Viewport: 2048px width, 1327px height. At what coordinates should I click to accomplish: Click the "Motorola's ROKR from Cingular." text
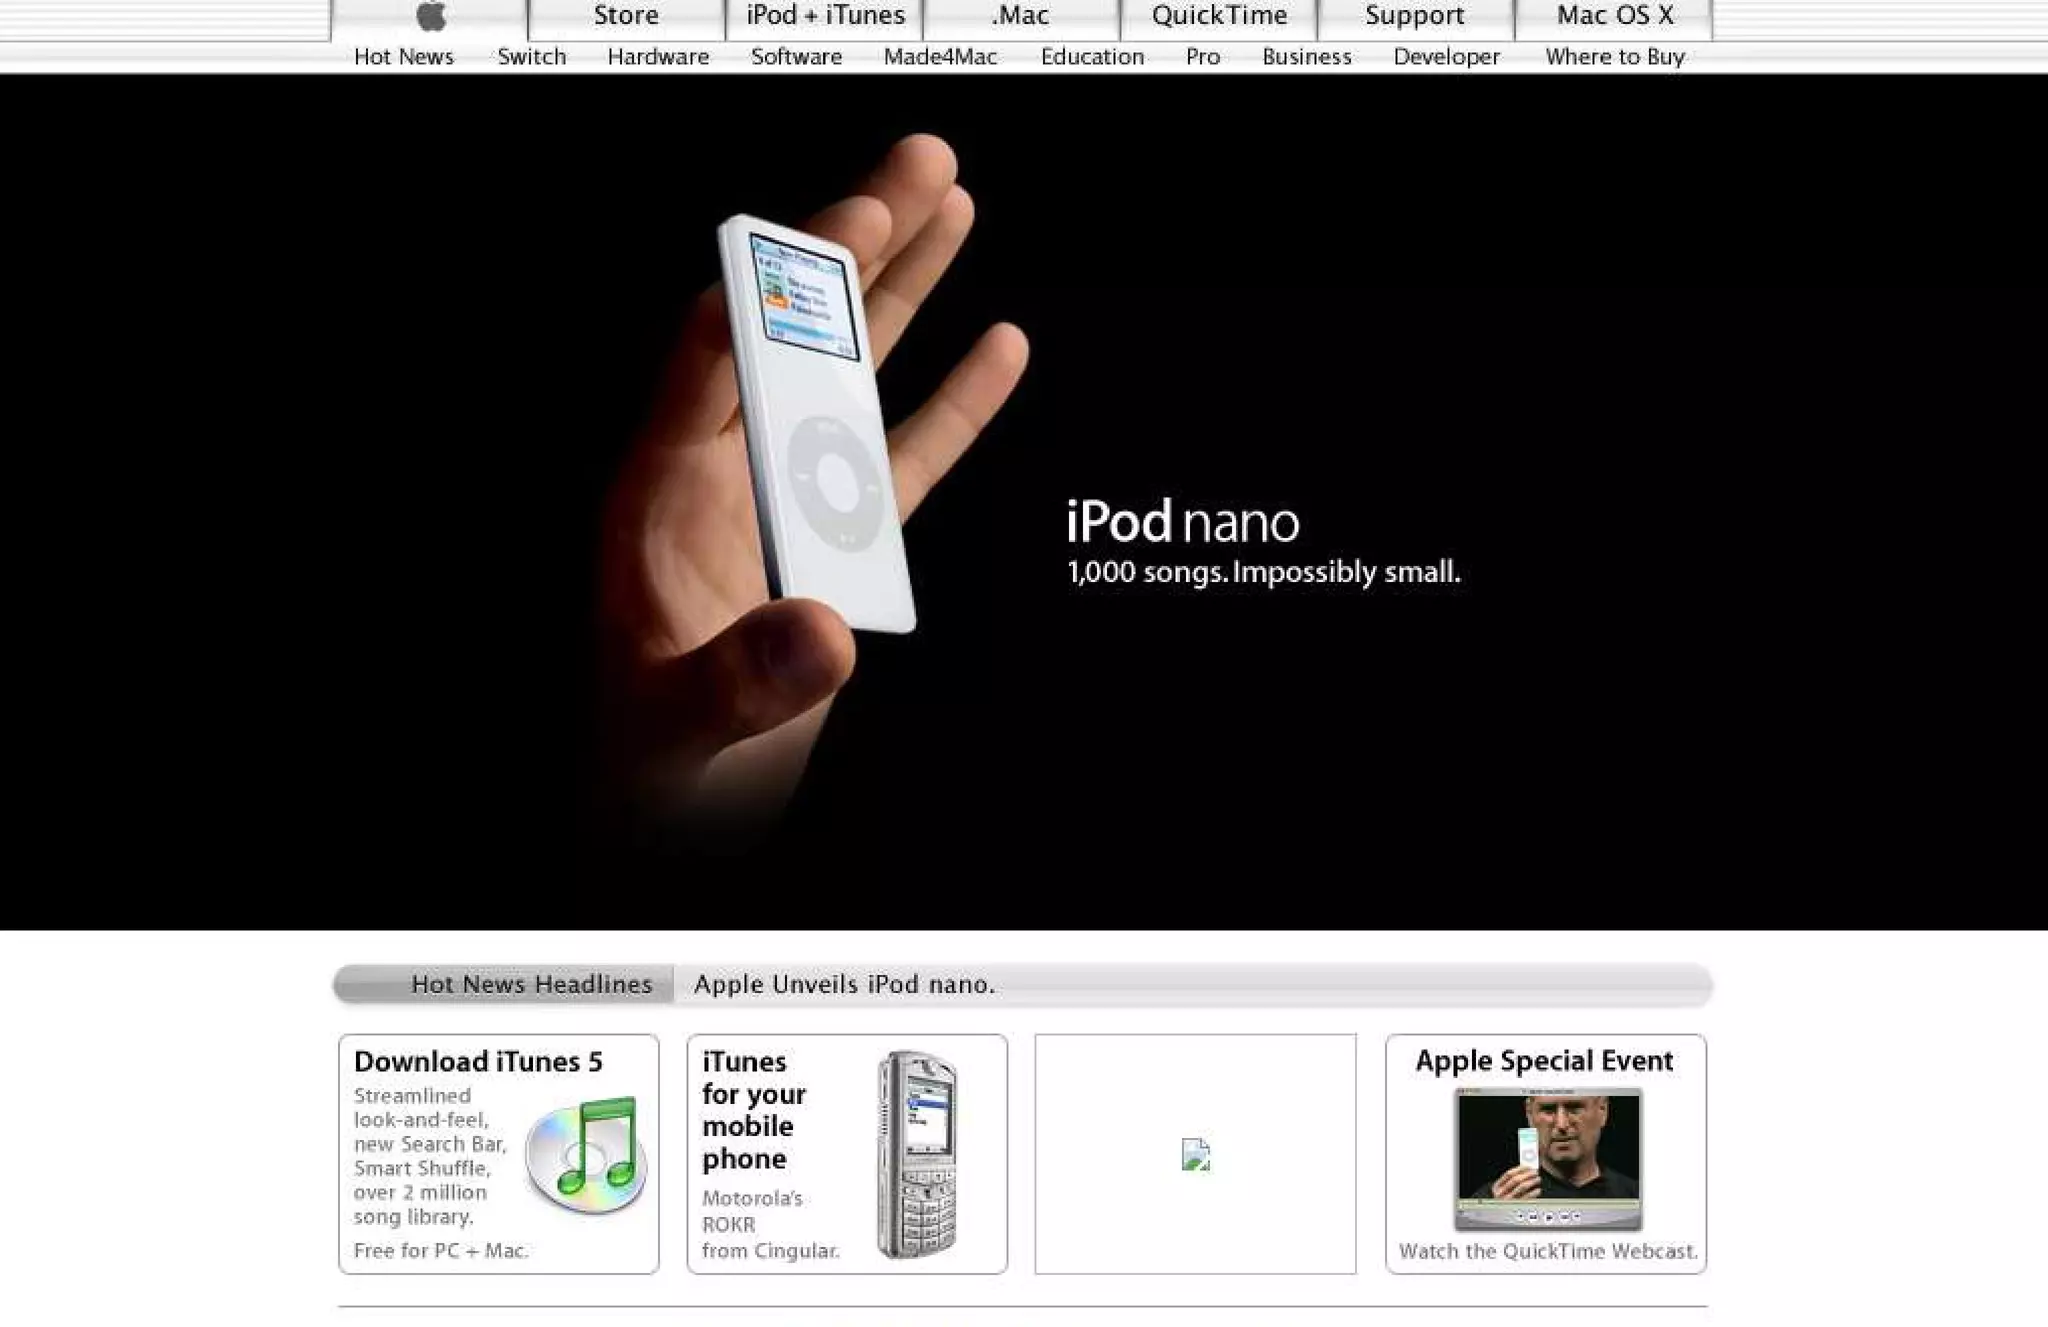770,1224
